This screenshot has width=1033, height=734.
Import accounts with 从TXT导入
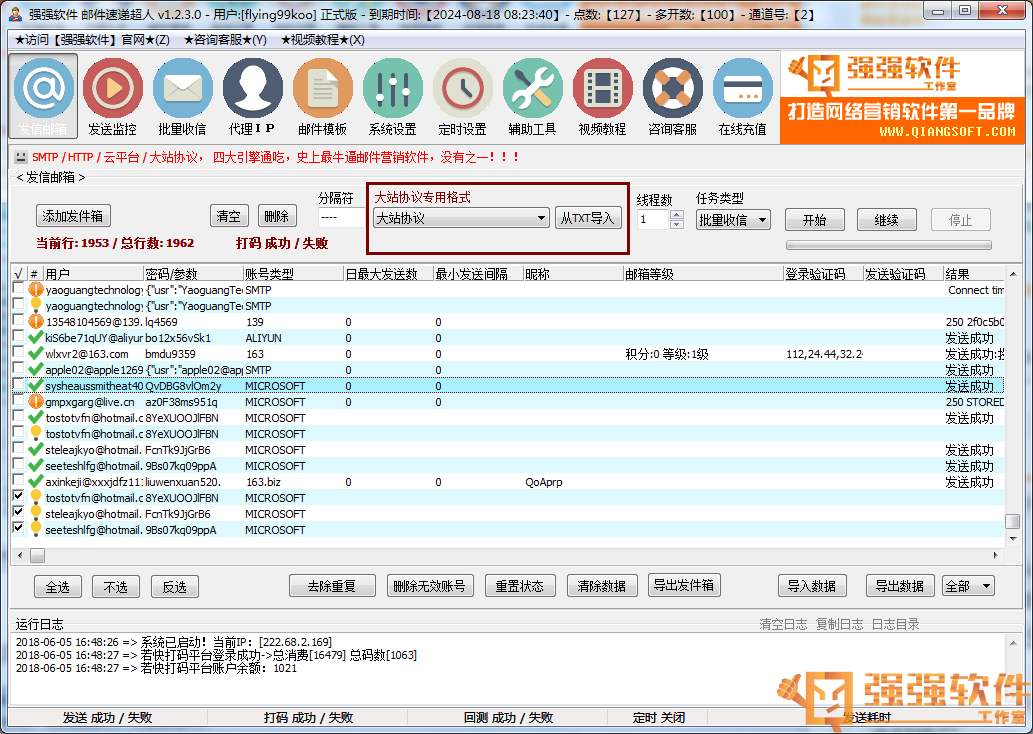coord(588,218)
